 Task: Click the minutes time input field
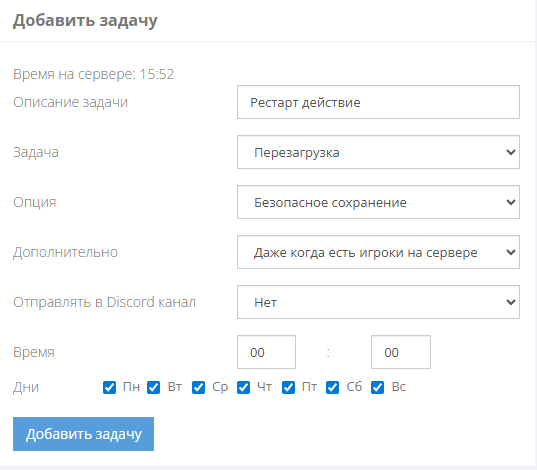click(401, 352)
